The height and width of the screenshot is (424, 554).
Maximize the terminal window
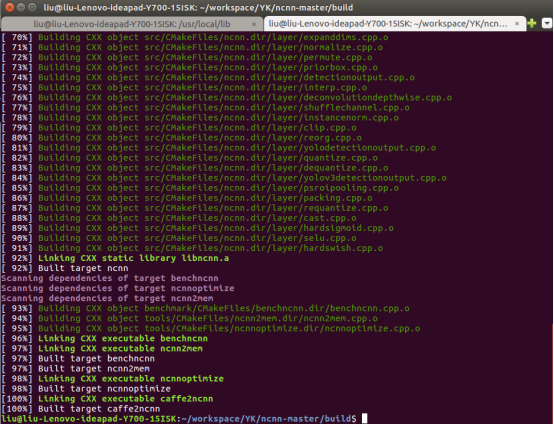pos(32,7)
